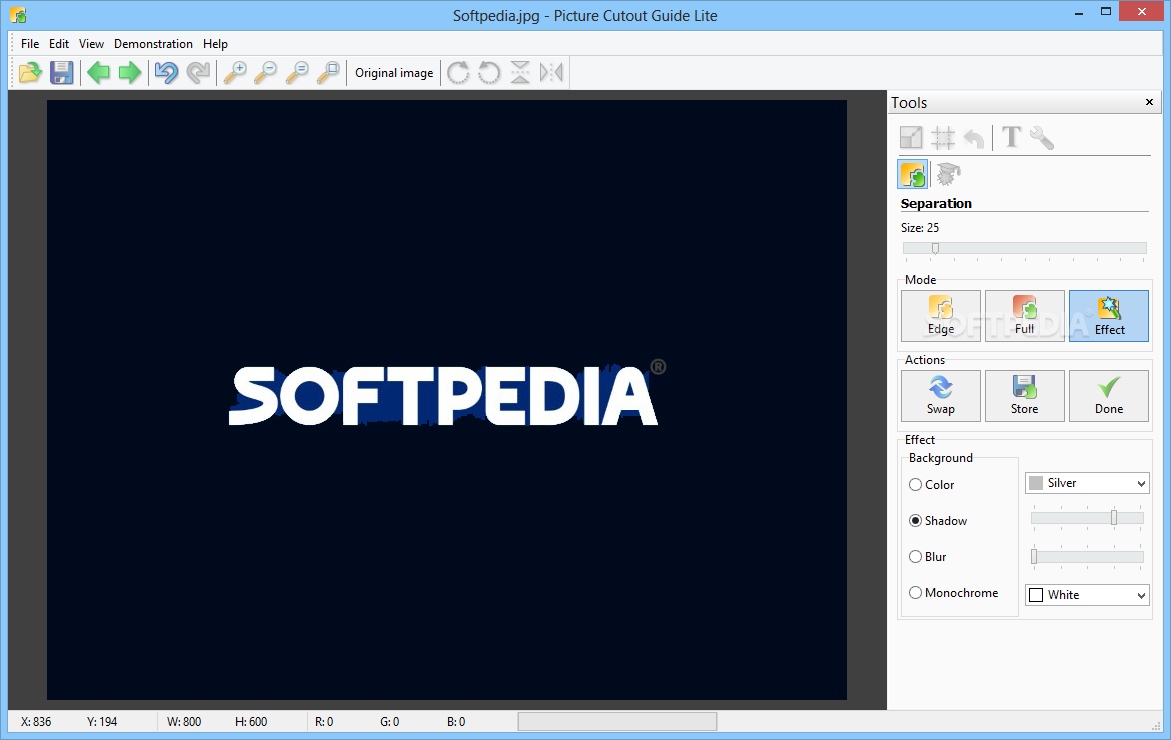This screenshot has height=740, width=1171.
Task: Click the Done action button
Action: pos(1108,396)
